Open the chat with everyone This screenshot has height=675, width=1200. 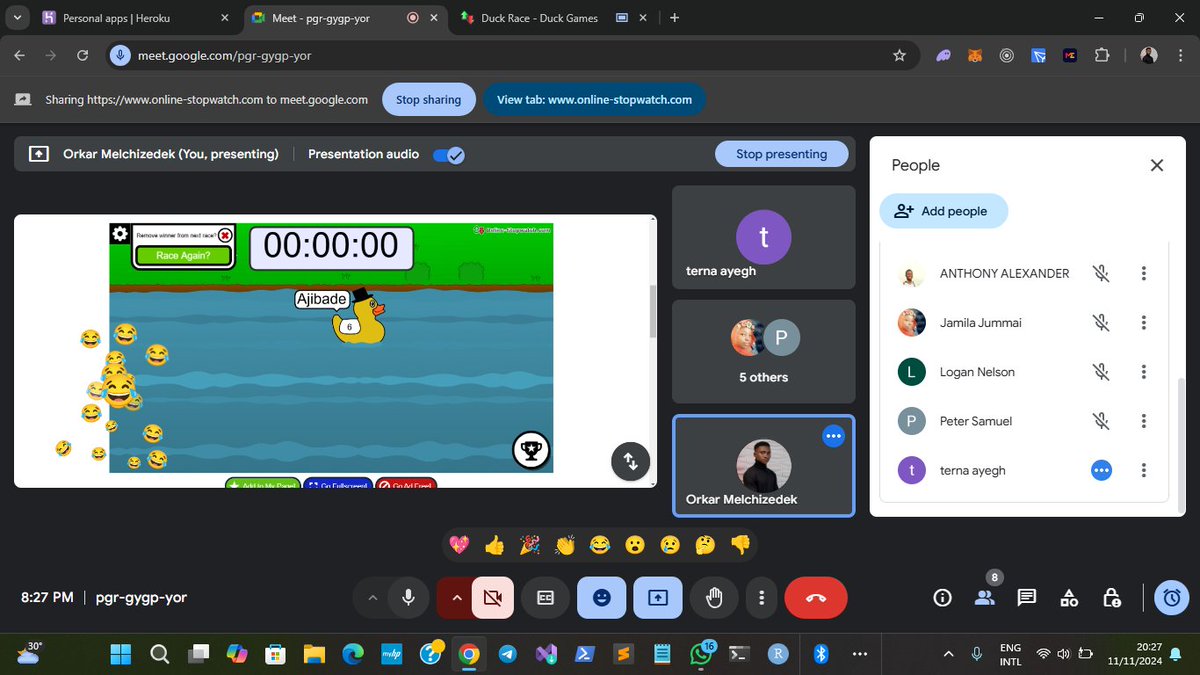pos(1027,598)
